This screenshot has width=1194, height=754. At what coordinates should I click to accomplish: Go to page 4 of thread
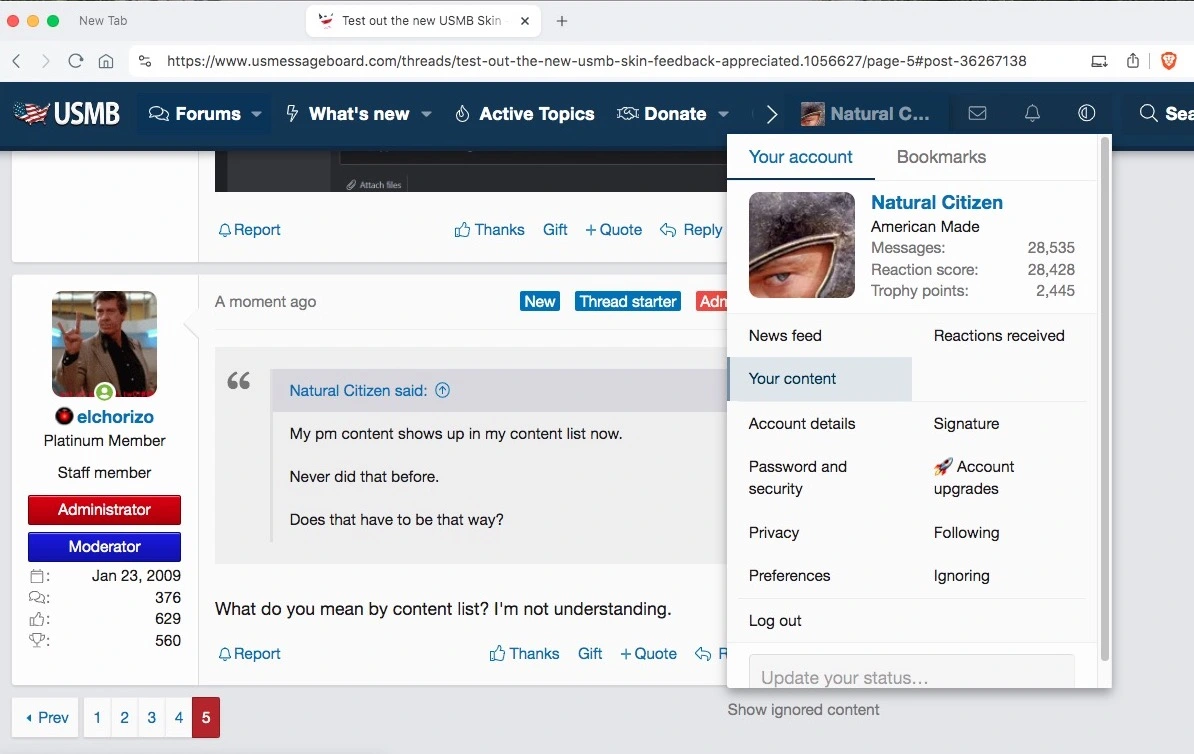click(178, 718)
